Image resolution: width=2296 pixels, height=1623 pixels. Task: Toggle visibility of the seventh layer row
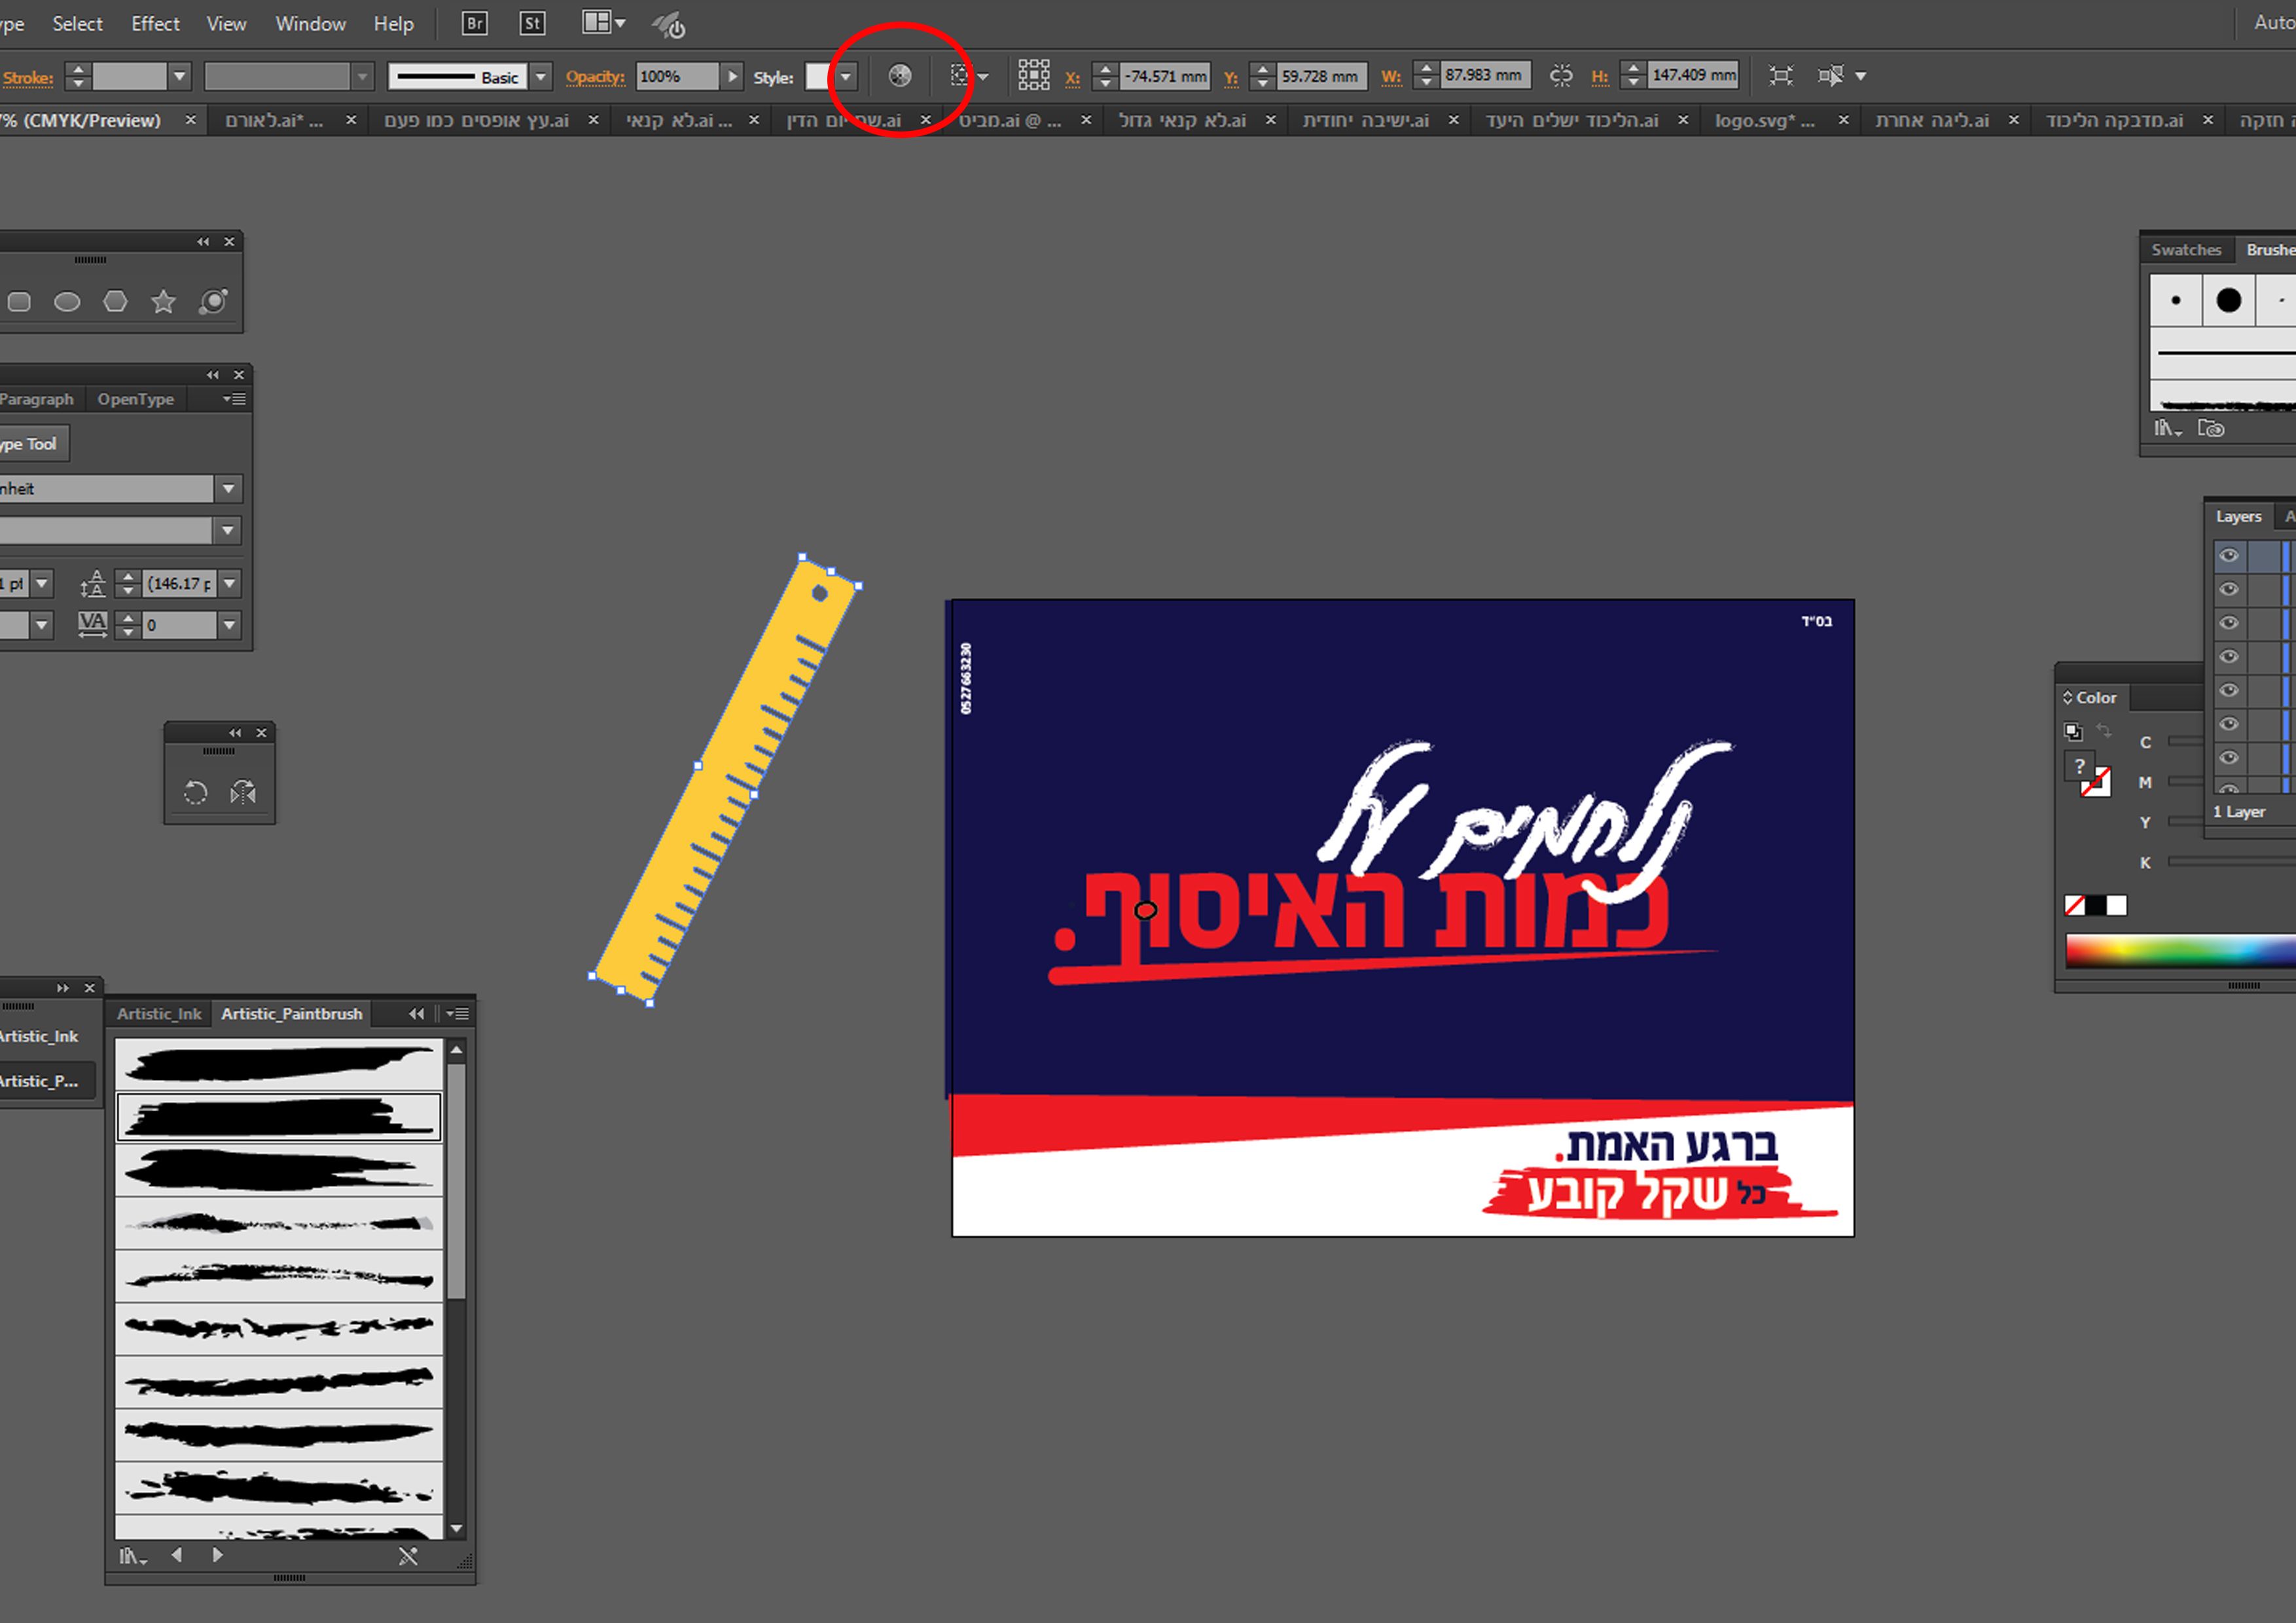pyautogui.click(x=2229, y=757)
